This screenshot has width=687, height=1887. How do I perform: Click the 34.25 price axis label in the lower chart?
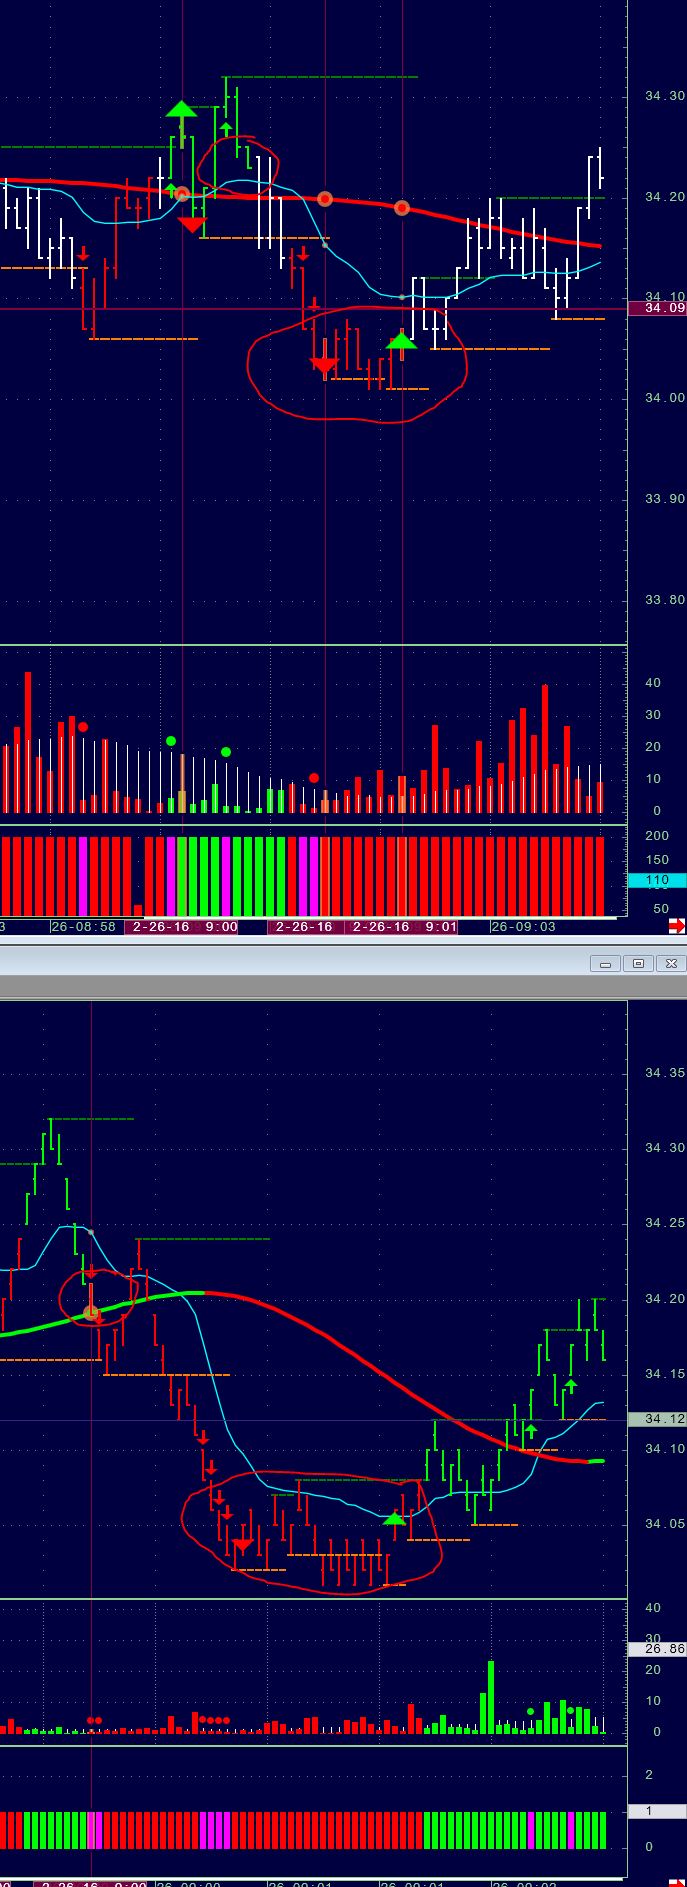(665, 1224)
